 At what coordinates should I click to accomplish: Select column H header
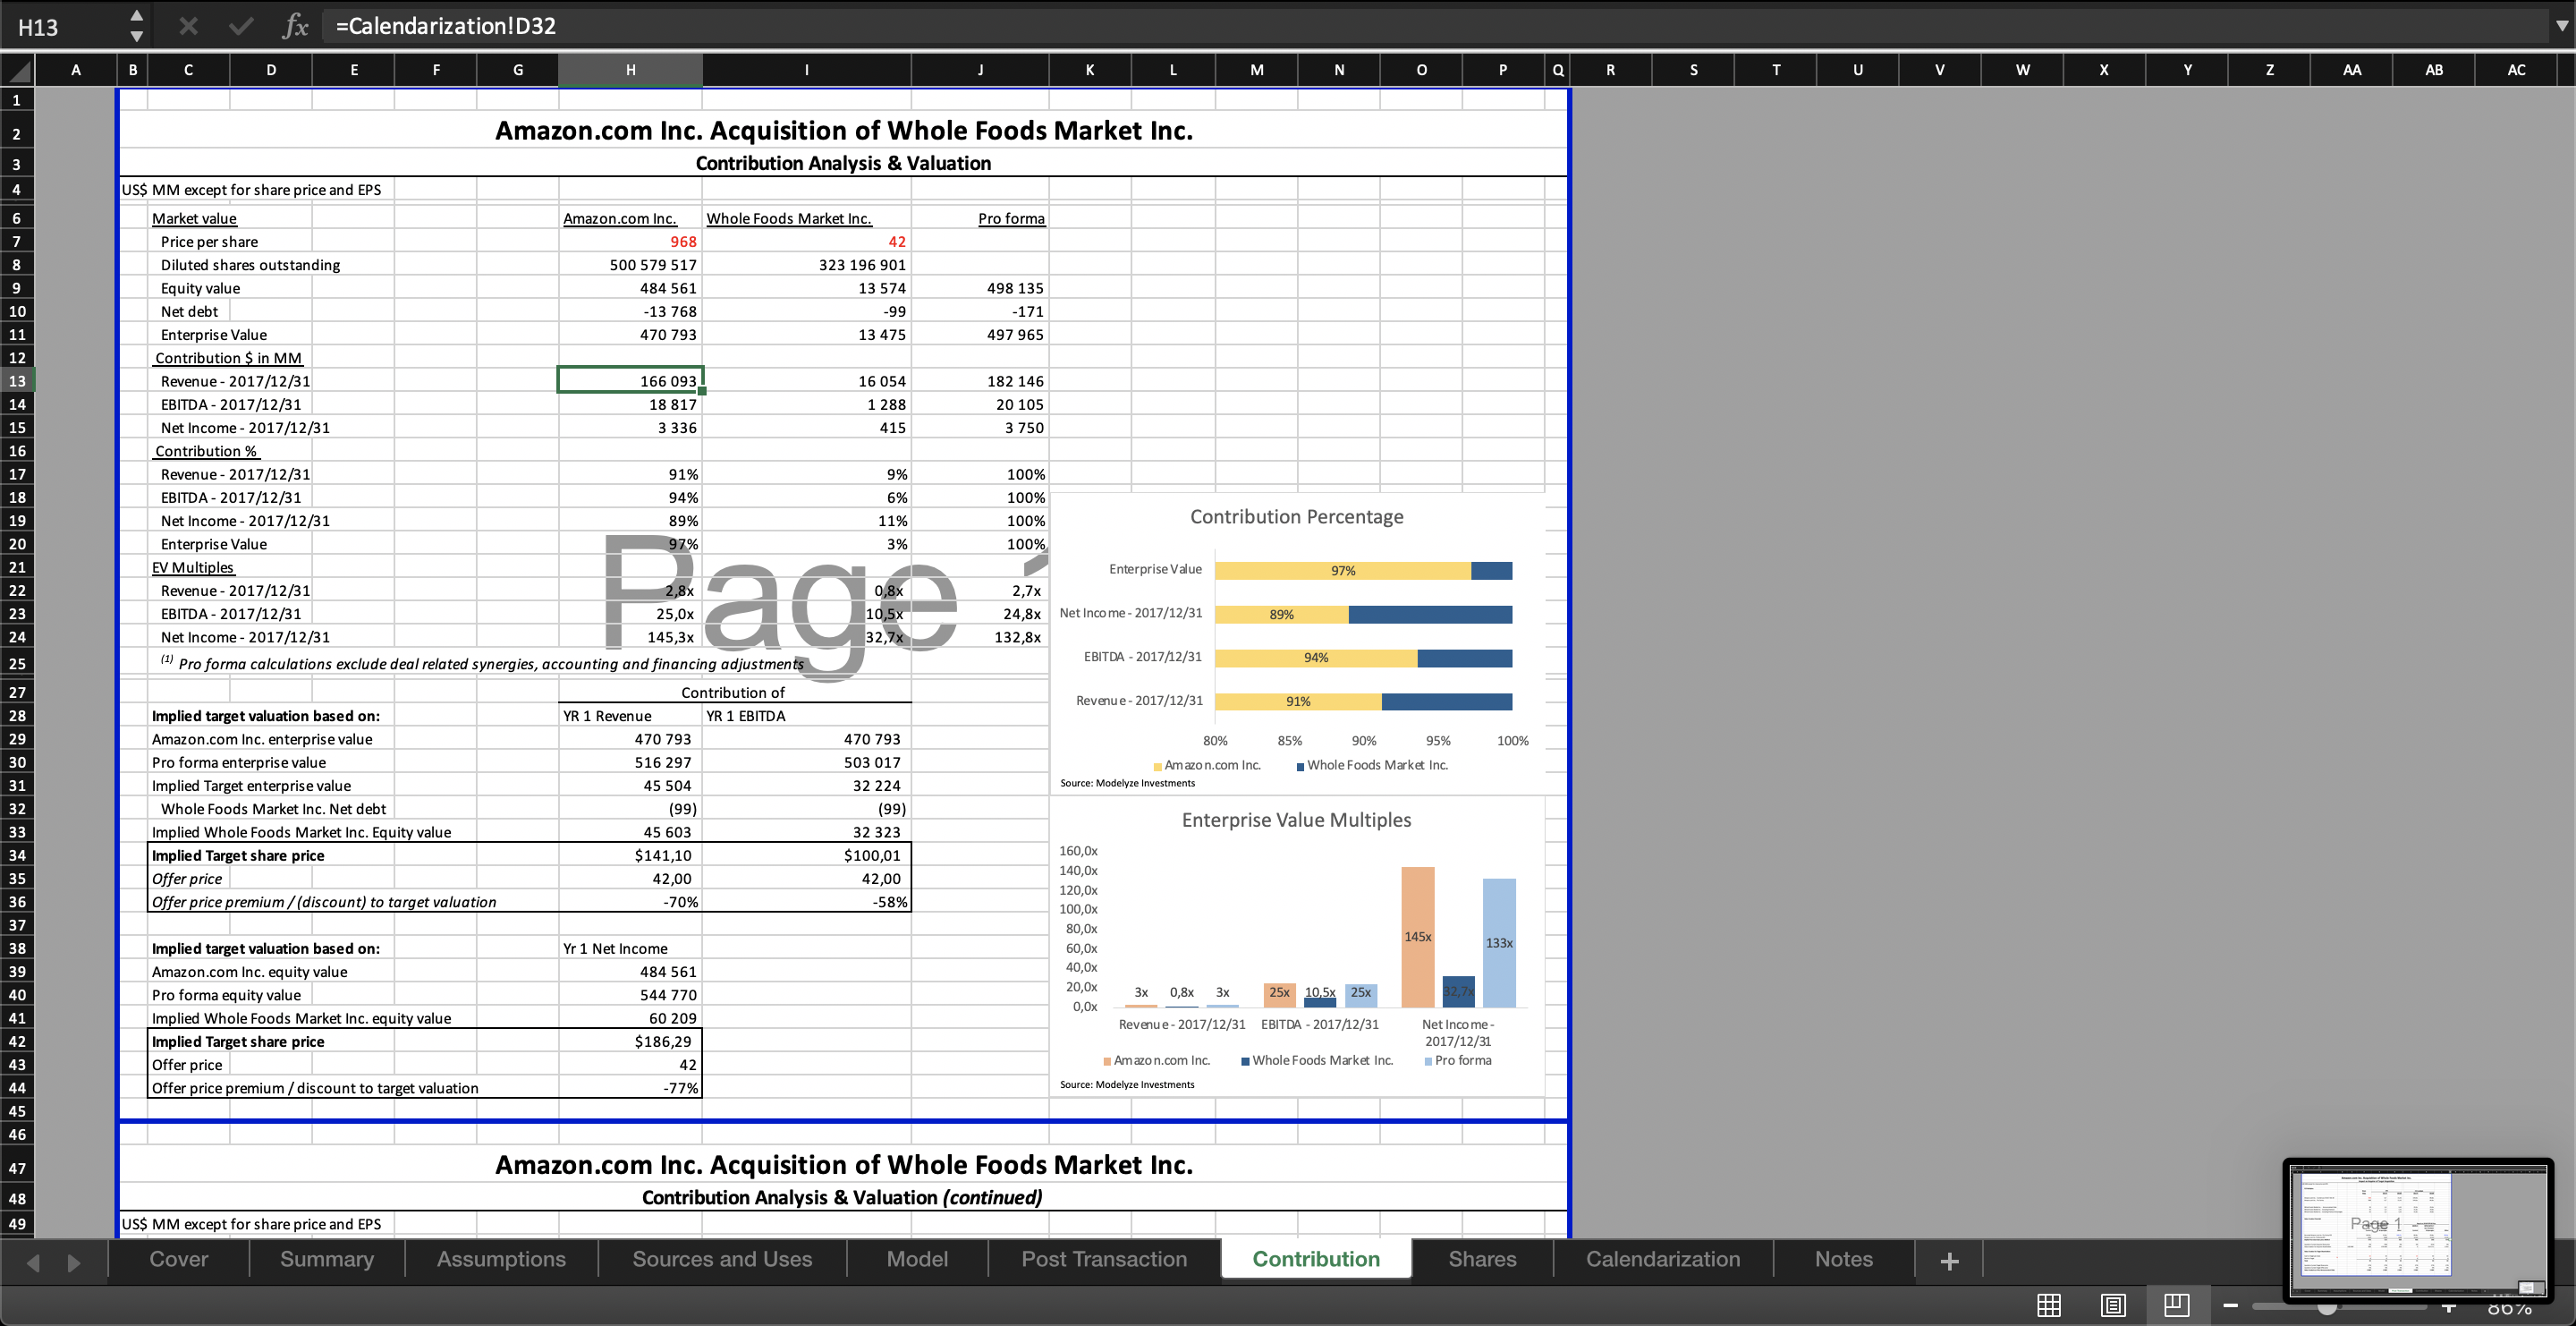(x=630, y=70)
